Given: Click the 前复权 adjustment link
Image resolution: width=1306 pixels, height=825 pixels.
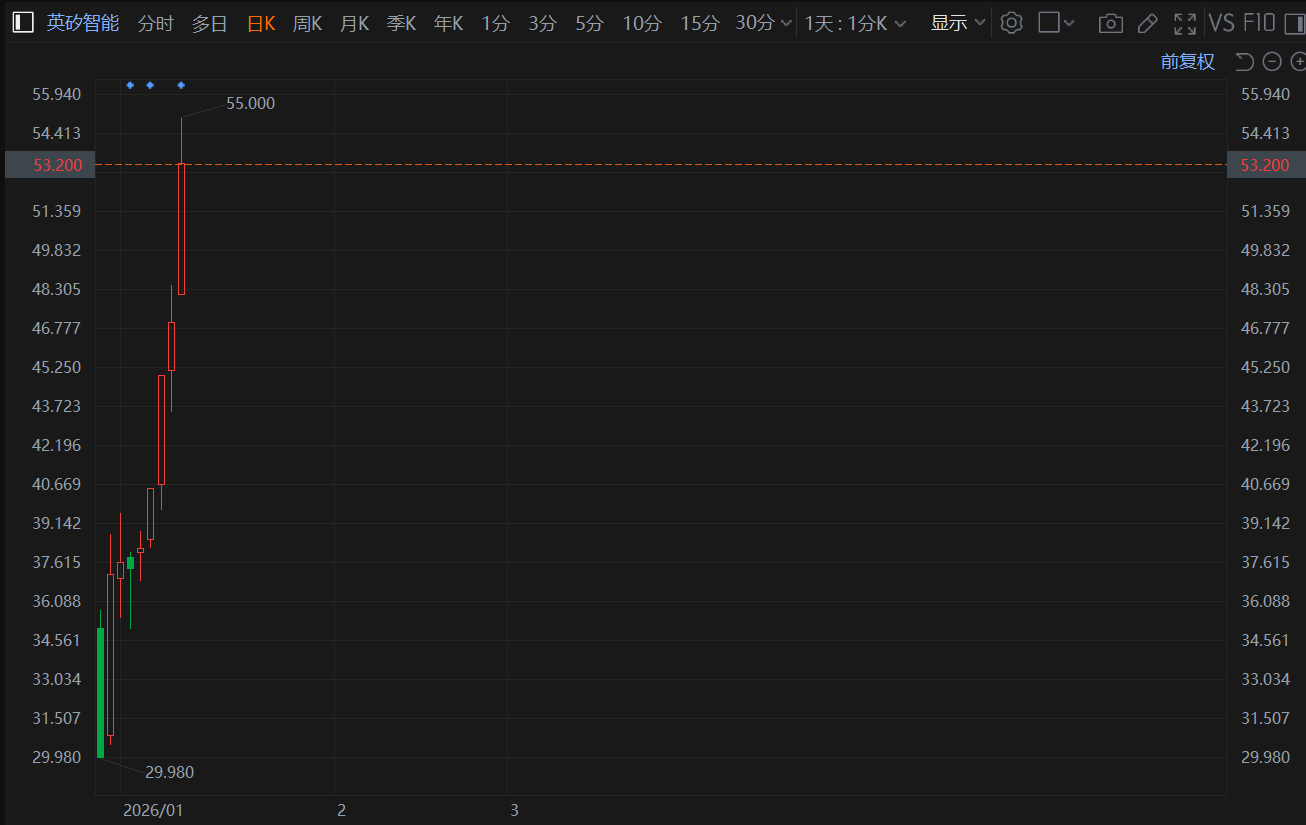Looking at the screenshot, I should 1187,62.
